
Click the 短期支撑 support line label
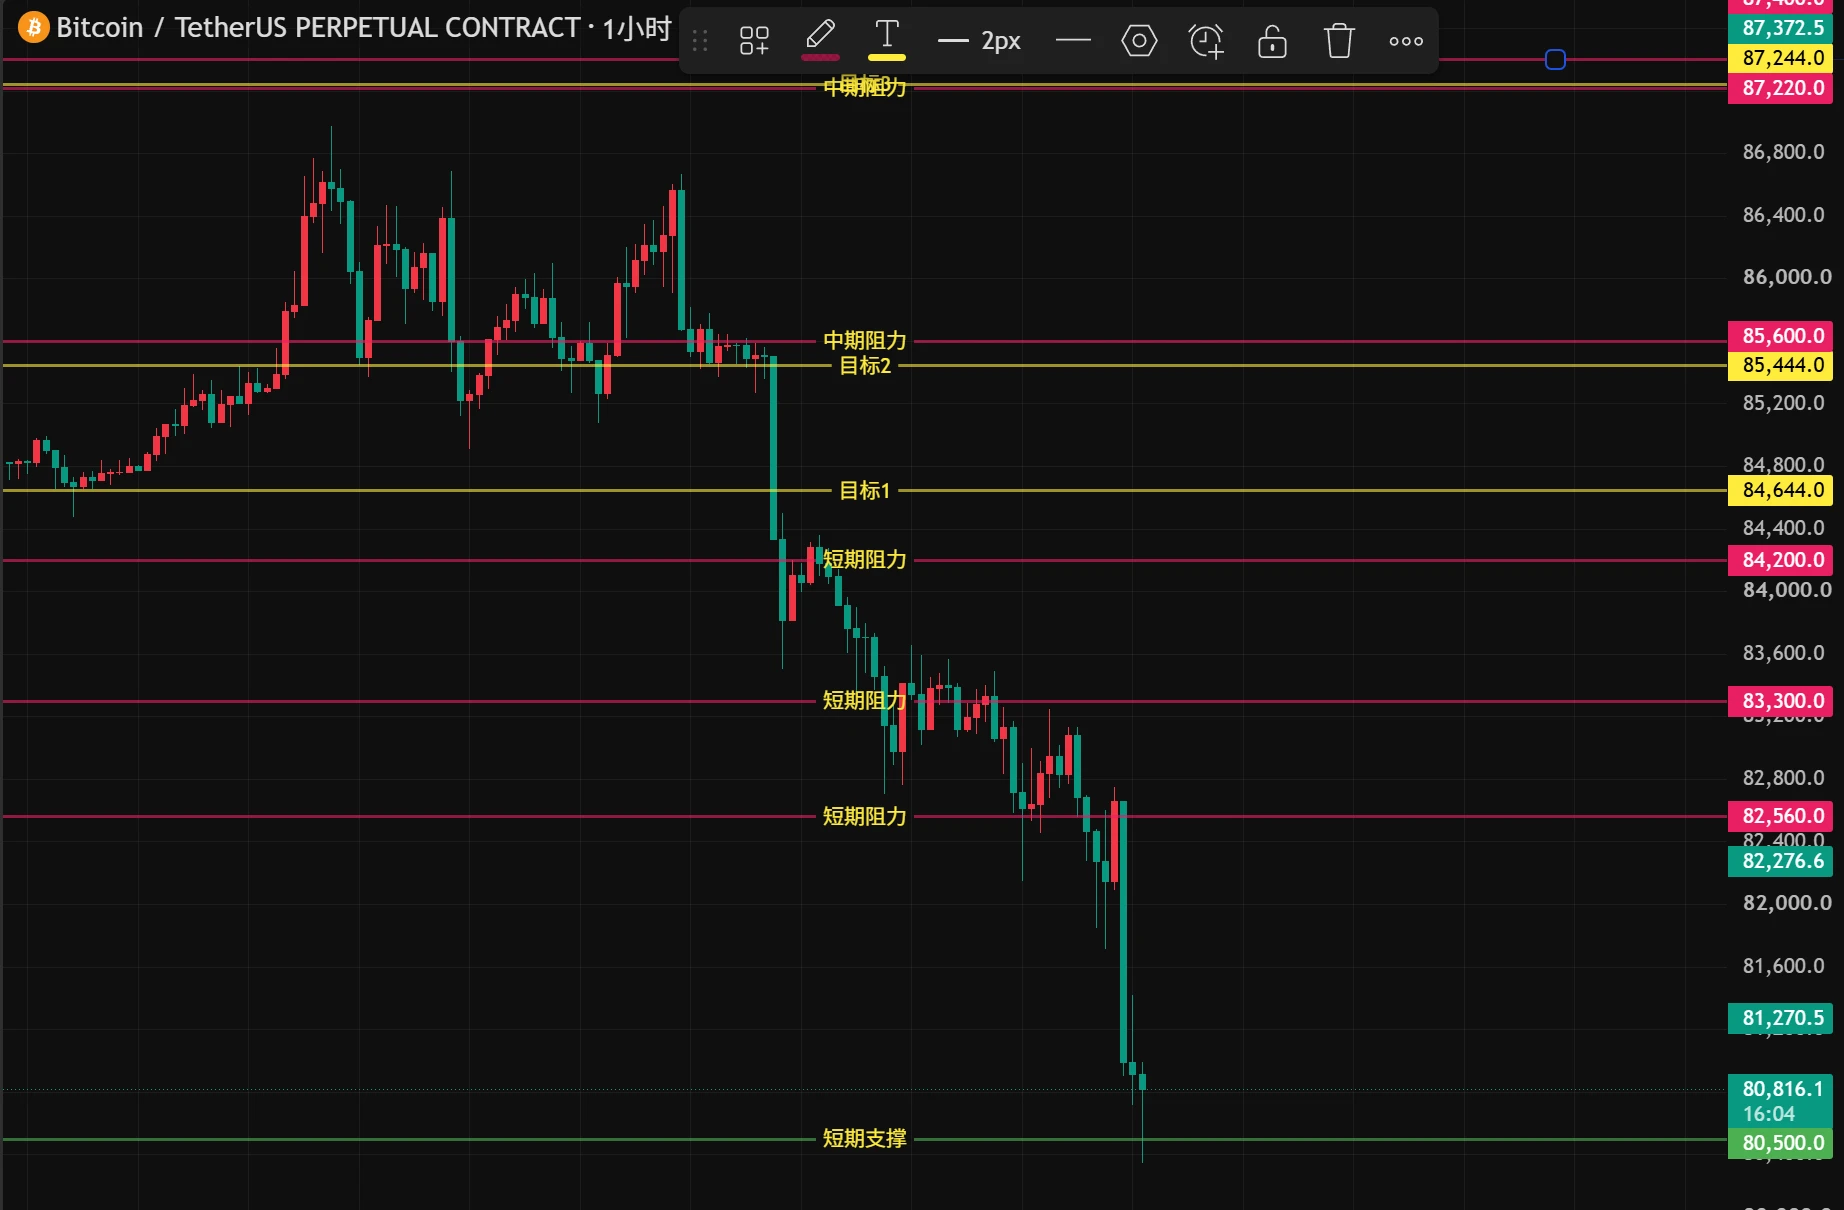pos(865,1139)
